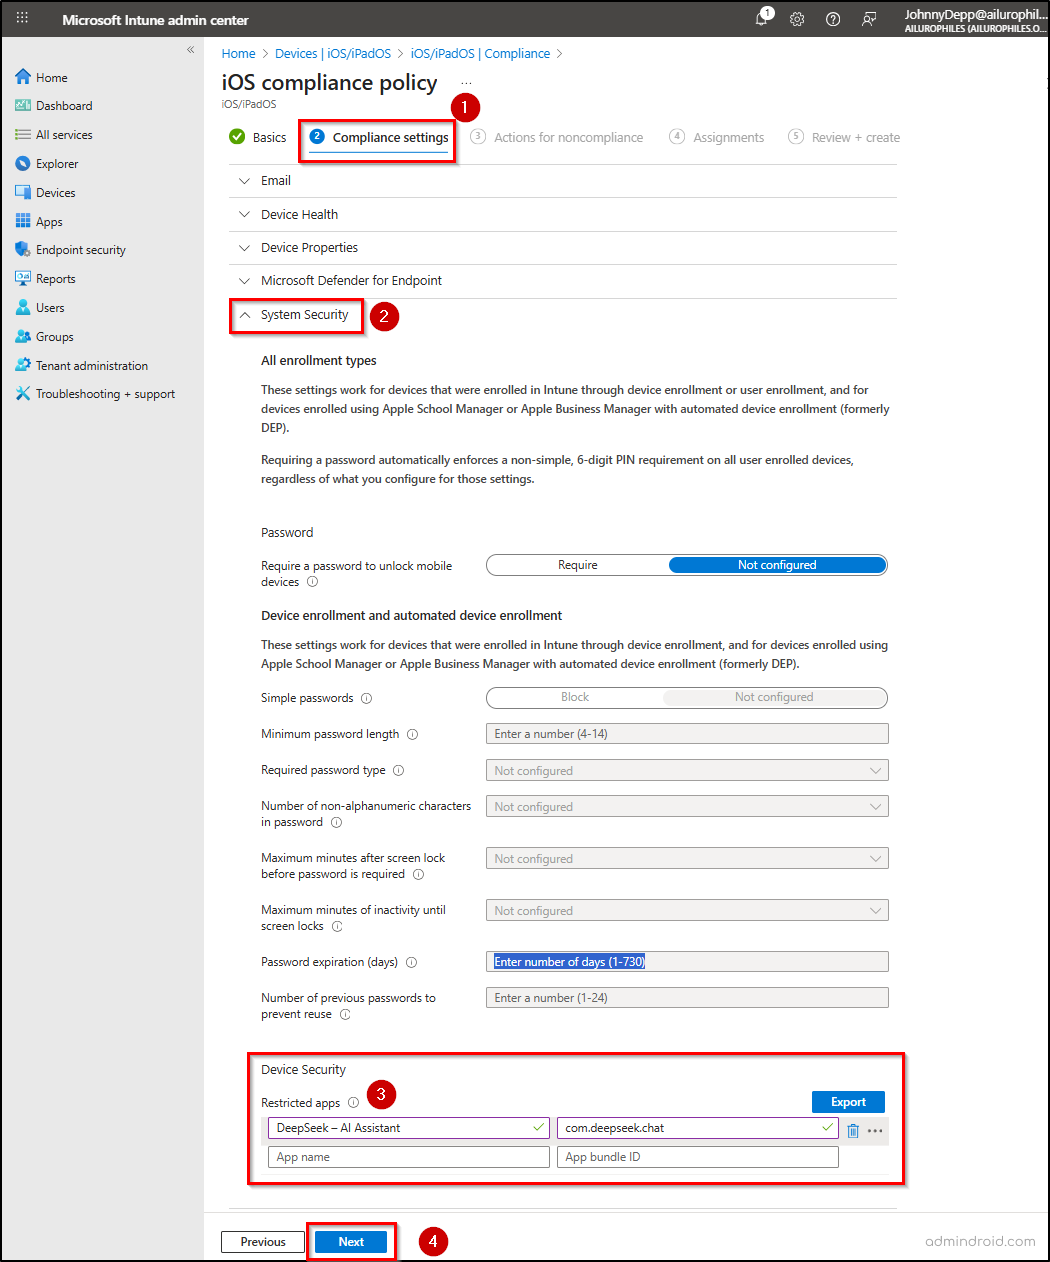The height and width of the screenshot is (1262, 1050).
Task: Click the empty App bundle ID field
Action: click(697, 1157)
